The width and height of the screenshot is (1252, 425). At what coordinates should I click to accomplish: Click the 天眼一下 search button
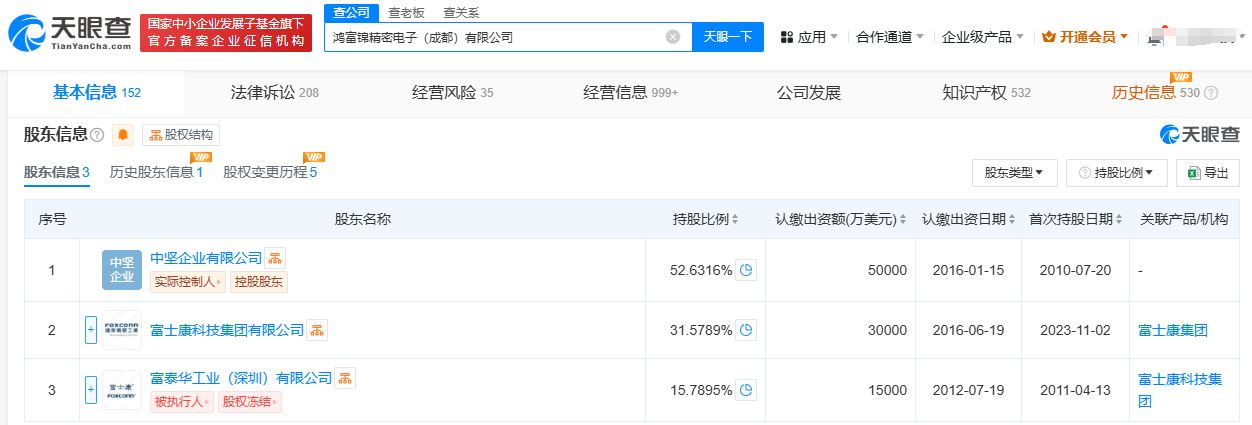tap(728, 37)
